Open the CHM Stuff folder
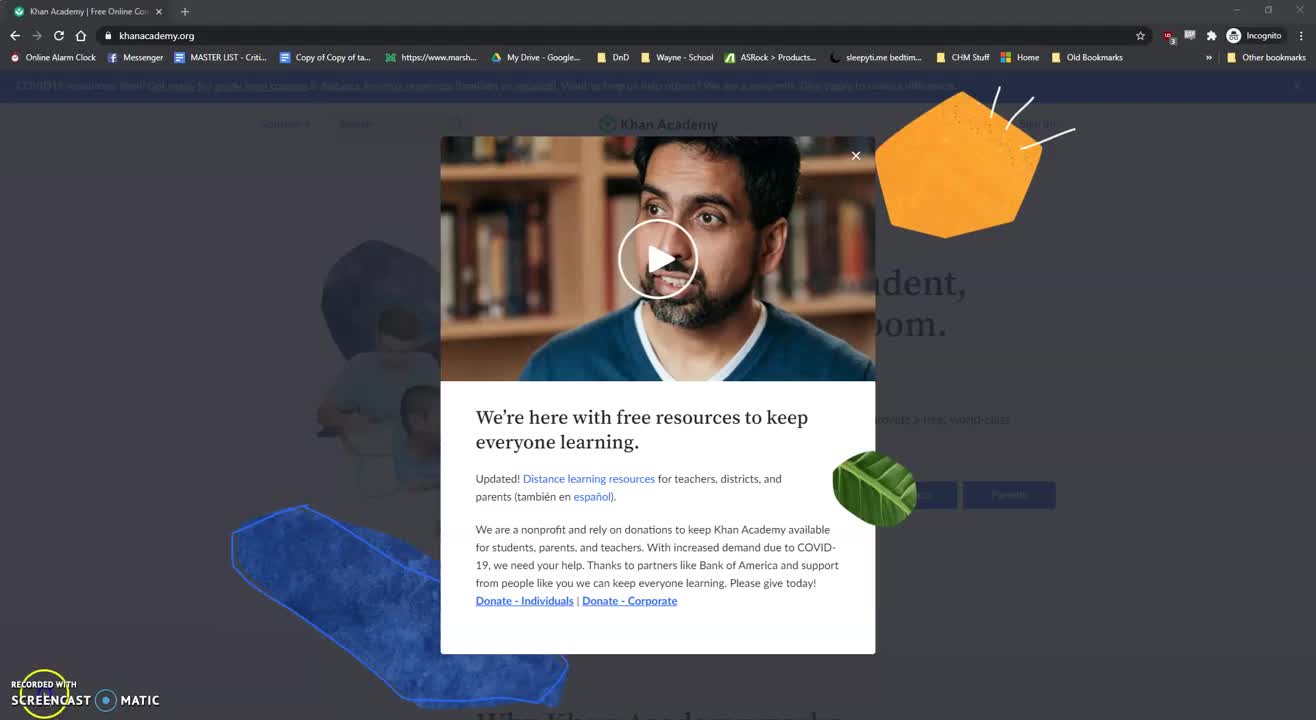This screenshot has width=1316, height=720. coord(962,57)
